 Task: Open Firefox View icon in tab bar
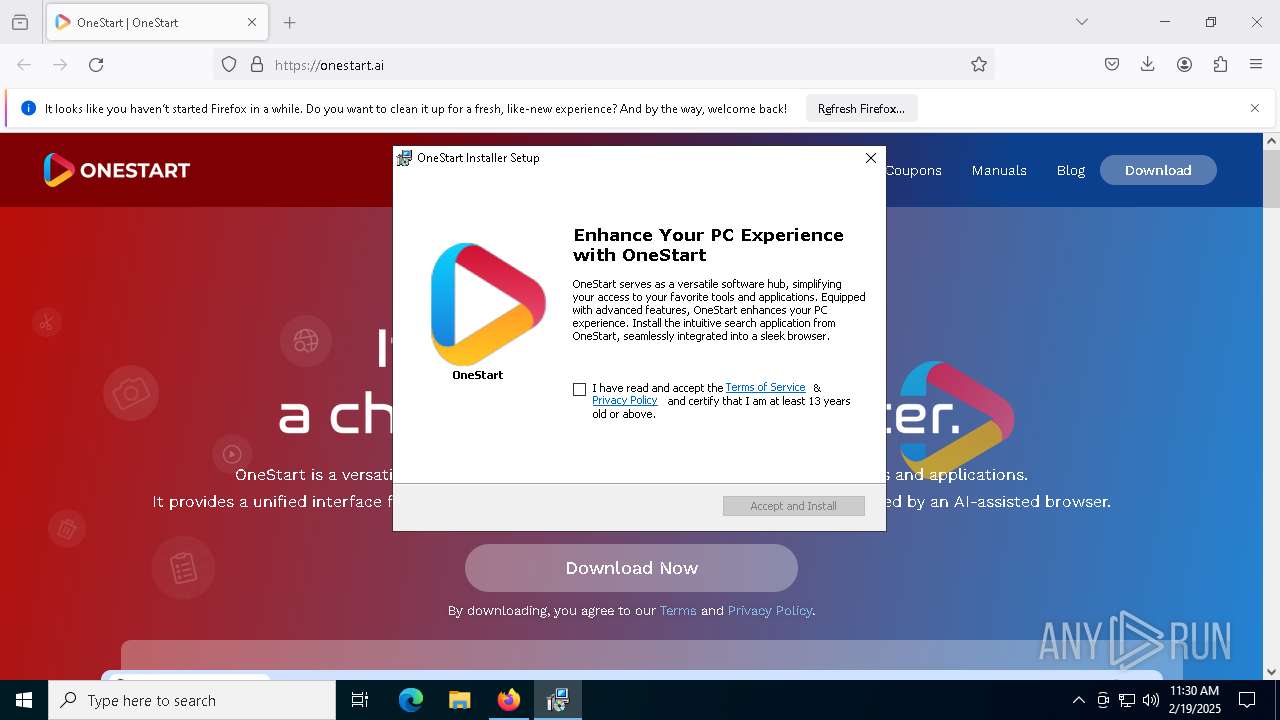coord(20,22)
